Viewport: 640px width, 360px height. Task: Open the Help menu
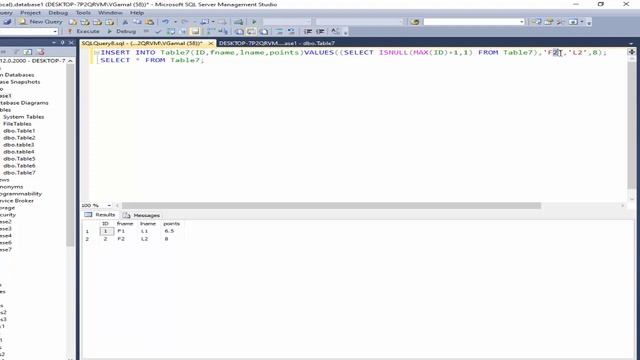[137, 13]
